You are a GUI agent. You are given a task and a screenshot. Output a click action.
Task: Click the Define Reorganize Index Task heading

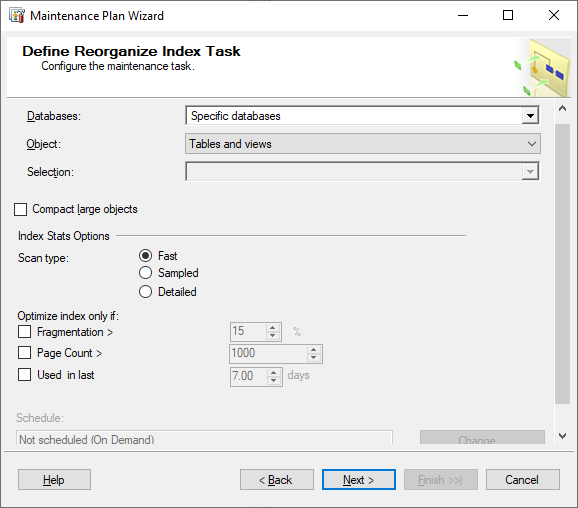pos(131,51)
